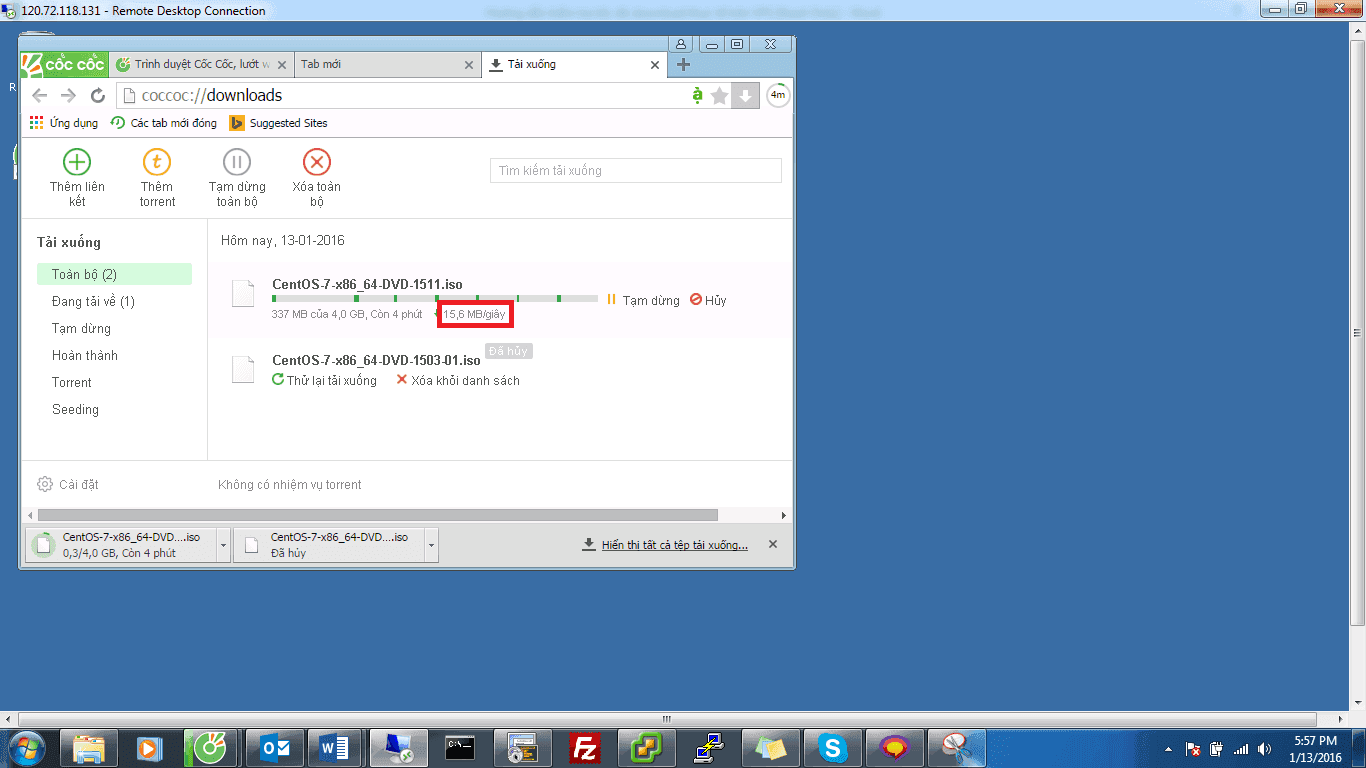1366x768 pixels.
Task: Select Đang tải về (1) in sidebar
Action: pyautogui.click(x=93, y=301)
